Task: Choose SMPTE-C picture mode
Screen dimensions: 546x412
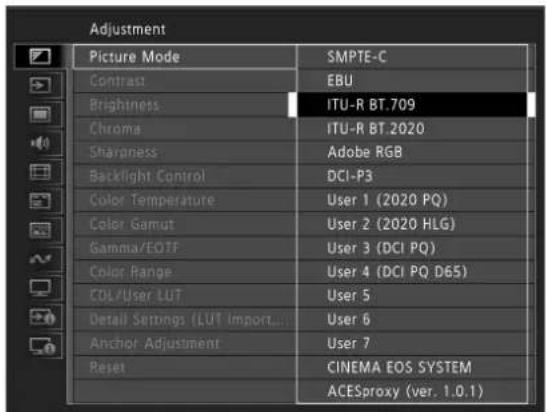Action: point(413,56)
